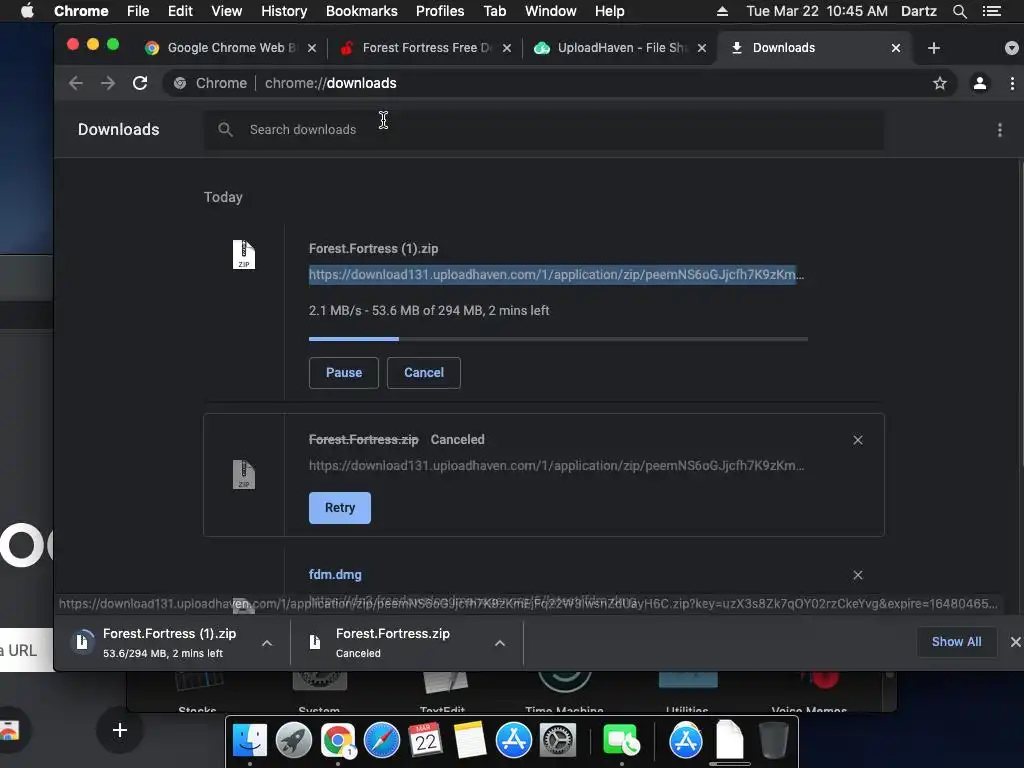Open Spotlight search in menu bar

(959, 11)
